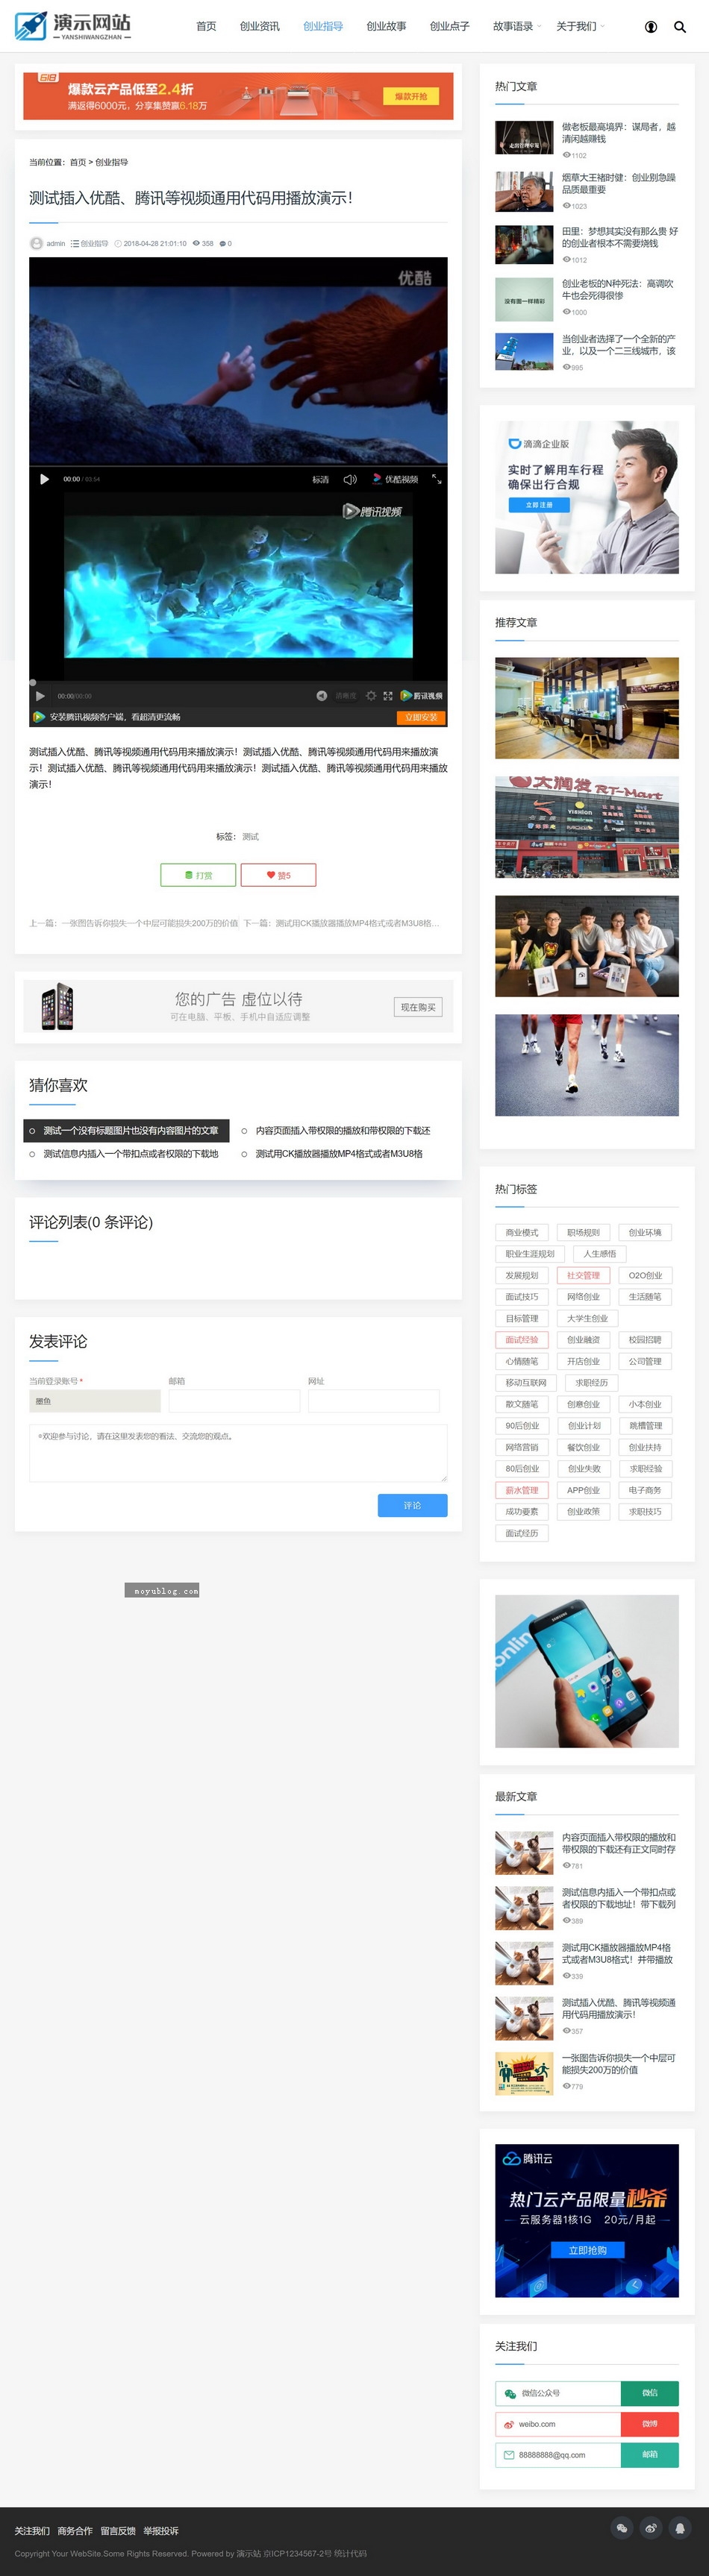Open Tencent player 清晰度 selector
Screen dimensions: 709x2576
pos(345,695)
